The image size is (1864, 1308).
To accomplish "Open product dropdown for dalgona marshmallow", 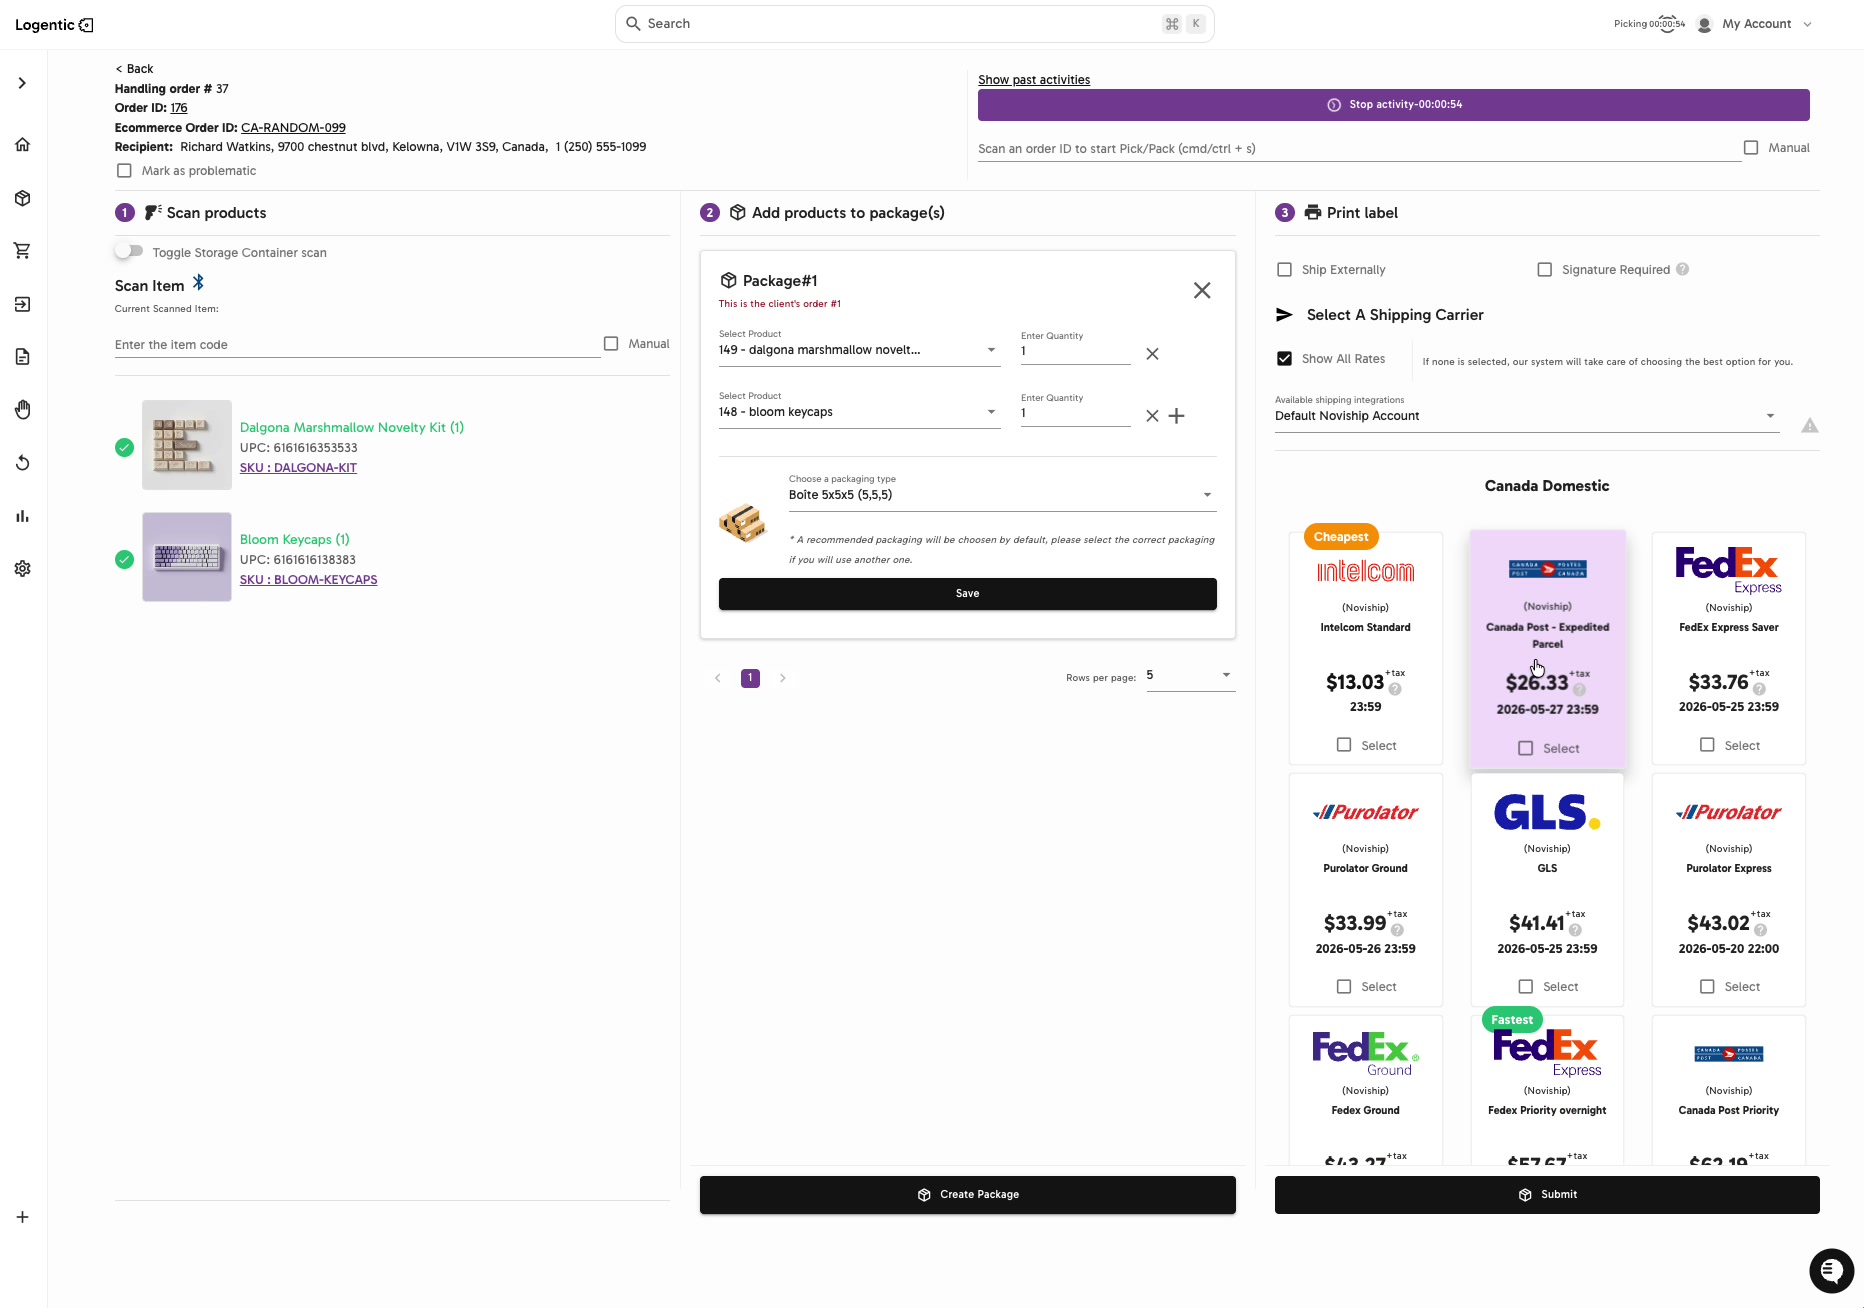I will 859,350.
